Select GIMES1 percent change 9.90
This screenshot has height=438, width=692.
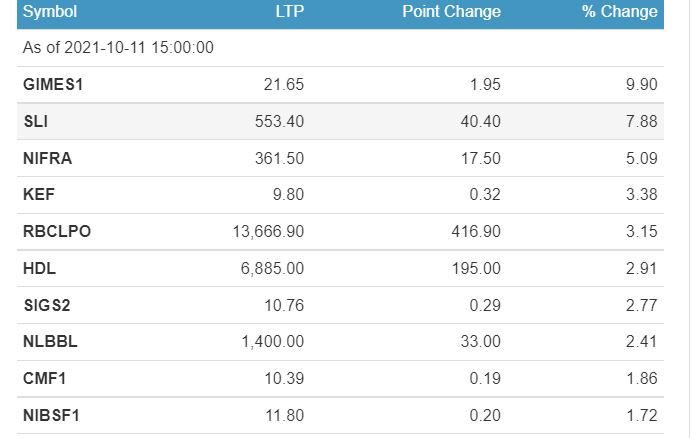click(642, 84)
